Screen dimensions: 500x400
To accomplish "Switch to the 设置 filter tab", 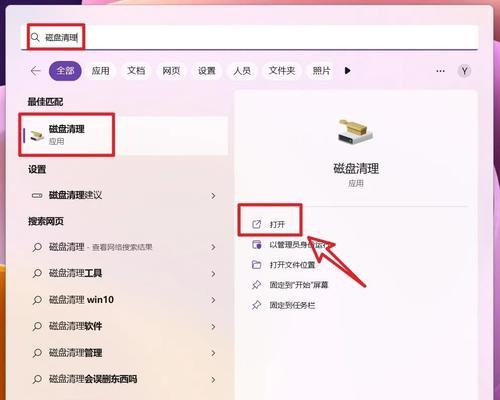I will click(206, 71).
